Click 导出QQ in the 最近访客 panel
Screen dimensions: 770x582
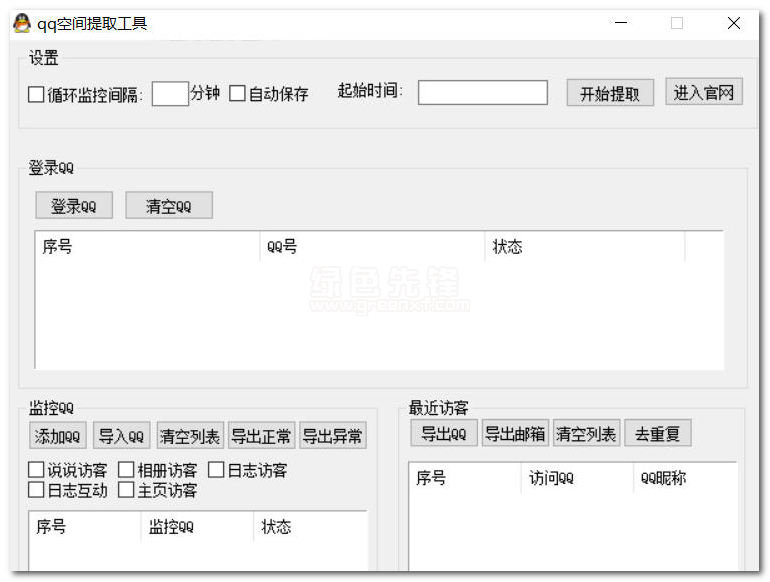444,433
